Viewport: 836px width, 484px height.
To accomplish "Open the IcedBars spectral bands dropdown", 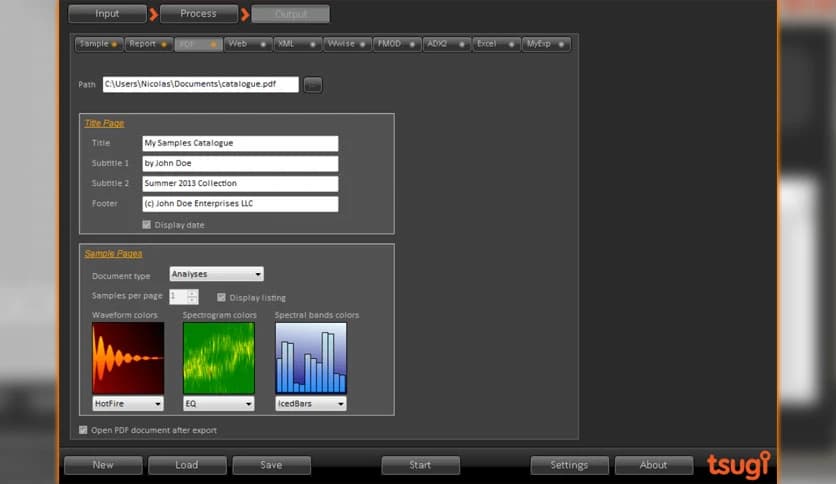I will (310, 404).
